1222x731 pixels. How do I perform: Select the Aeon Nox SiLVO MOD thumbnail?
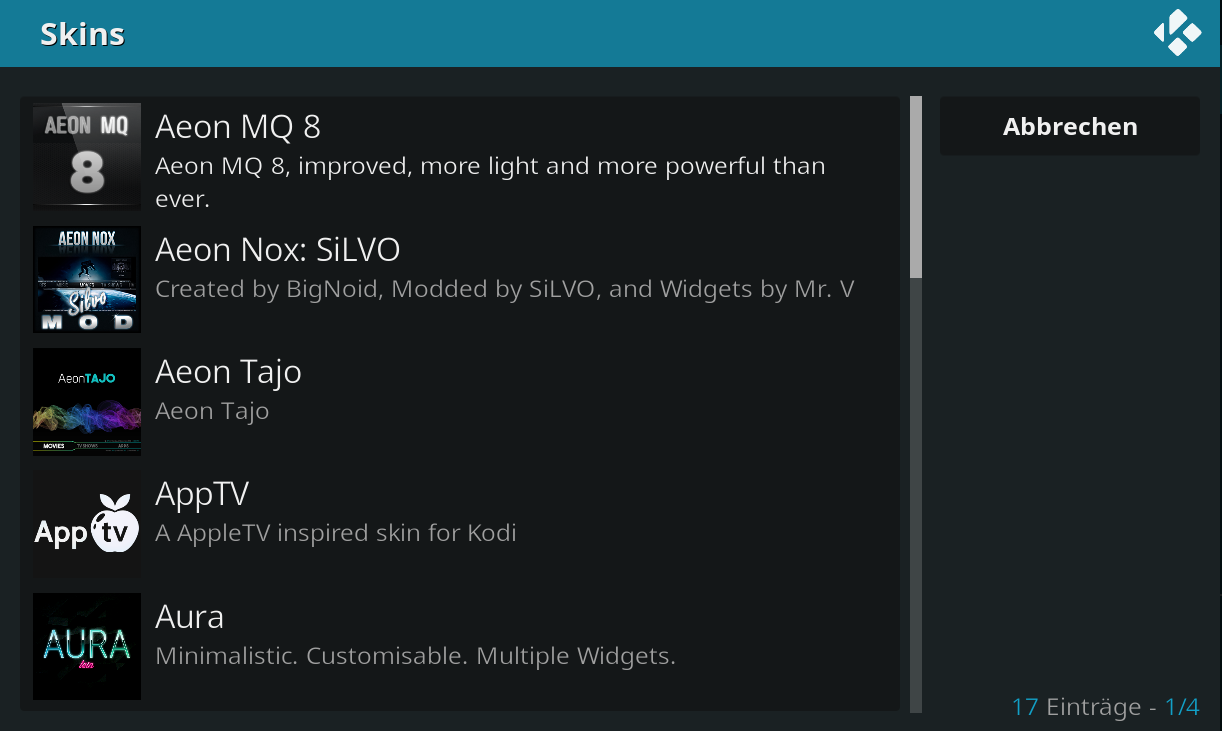(x=87, y=279)
